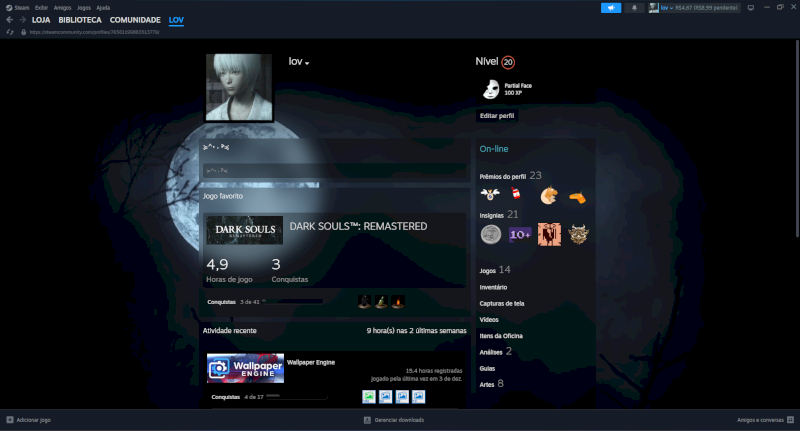Viewport: 800px width, 431px height.
Task: Click the level 20 circle badge
Action: coord(508,62)
